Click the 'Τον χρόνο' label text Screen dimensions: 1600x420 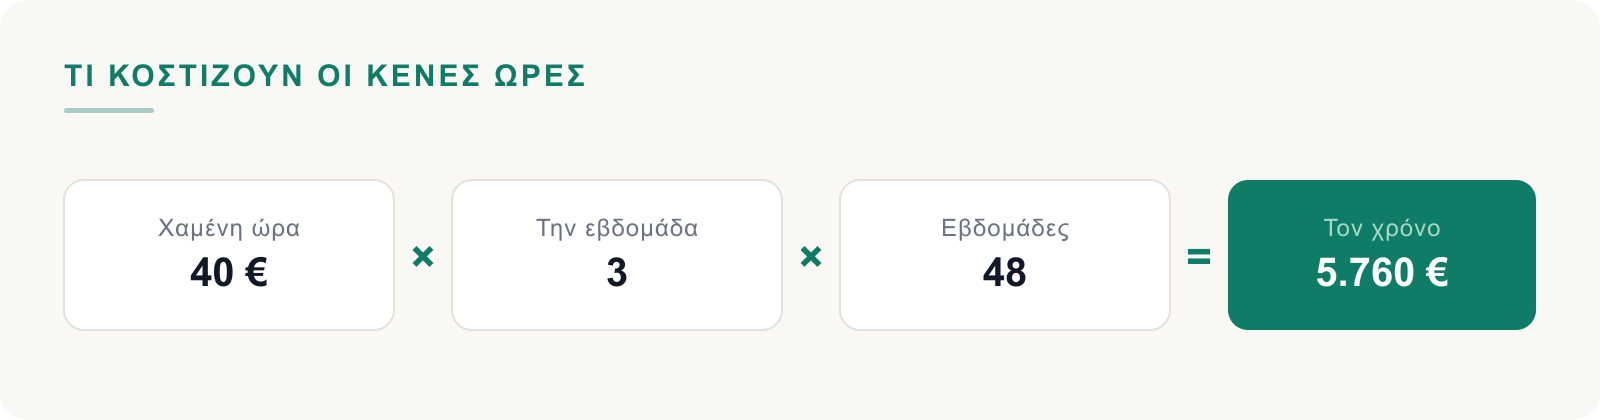coord(1382,228)
